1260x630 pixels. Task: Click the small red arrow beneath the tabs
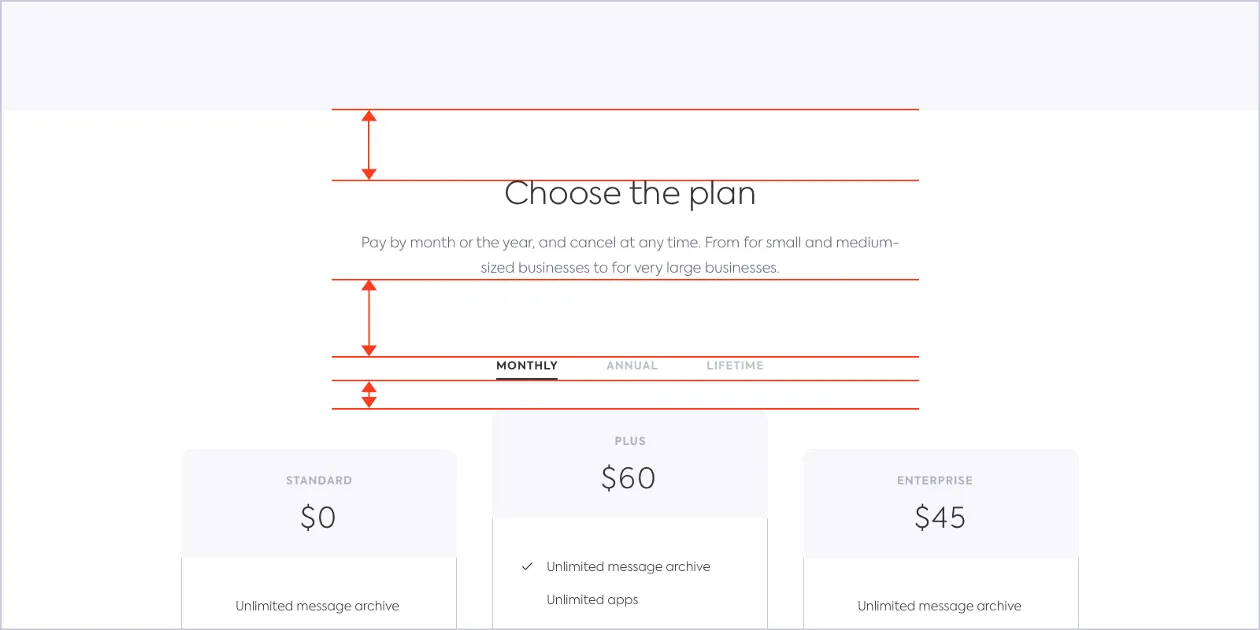click(x=369, y=395)
